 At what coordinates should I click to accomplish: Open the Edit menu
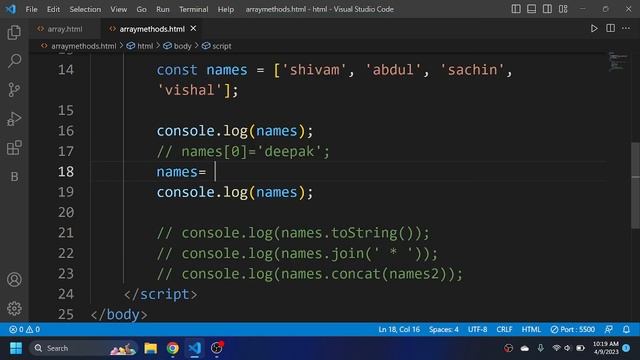click(x=53, y=9)
